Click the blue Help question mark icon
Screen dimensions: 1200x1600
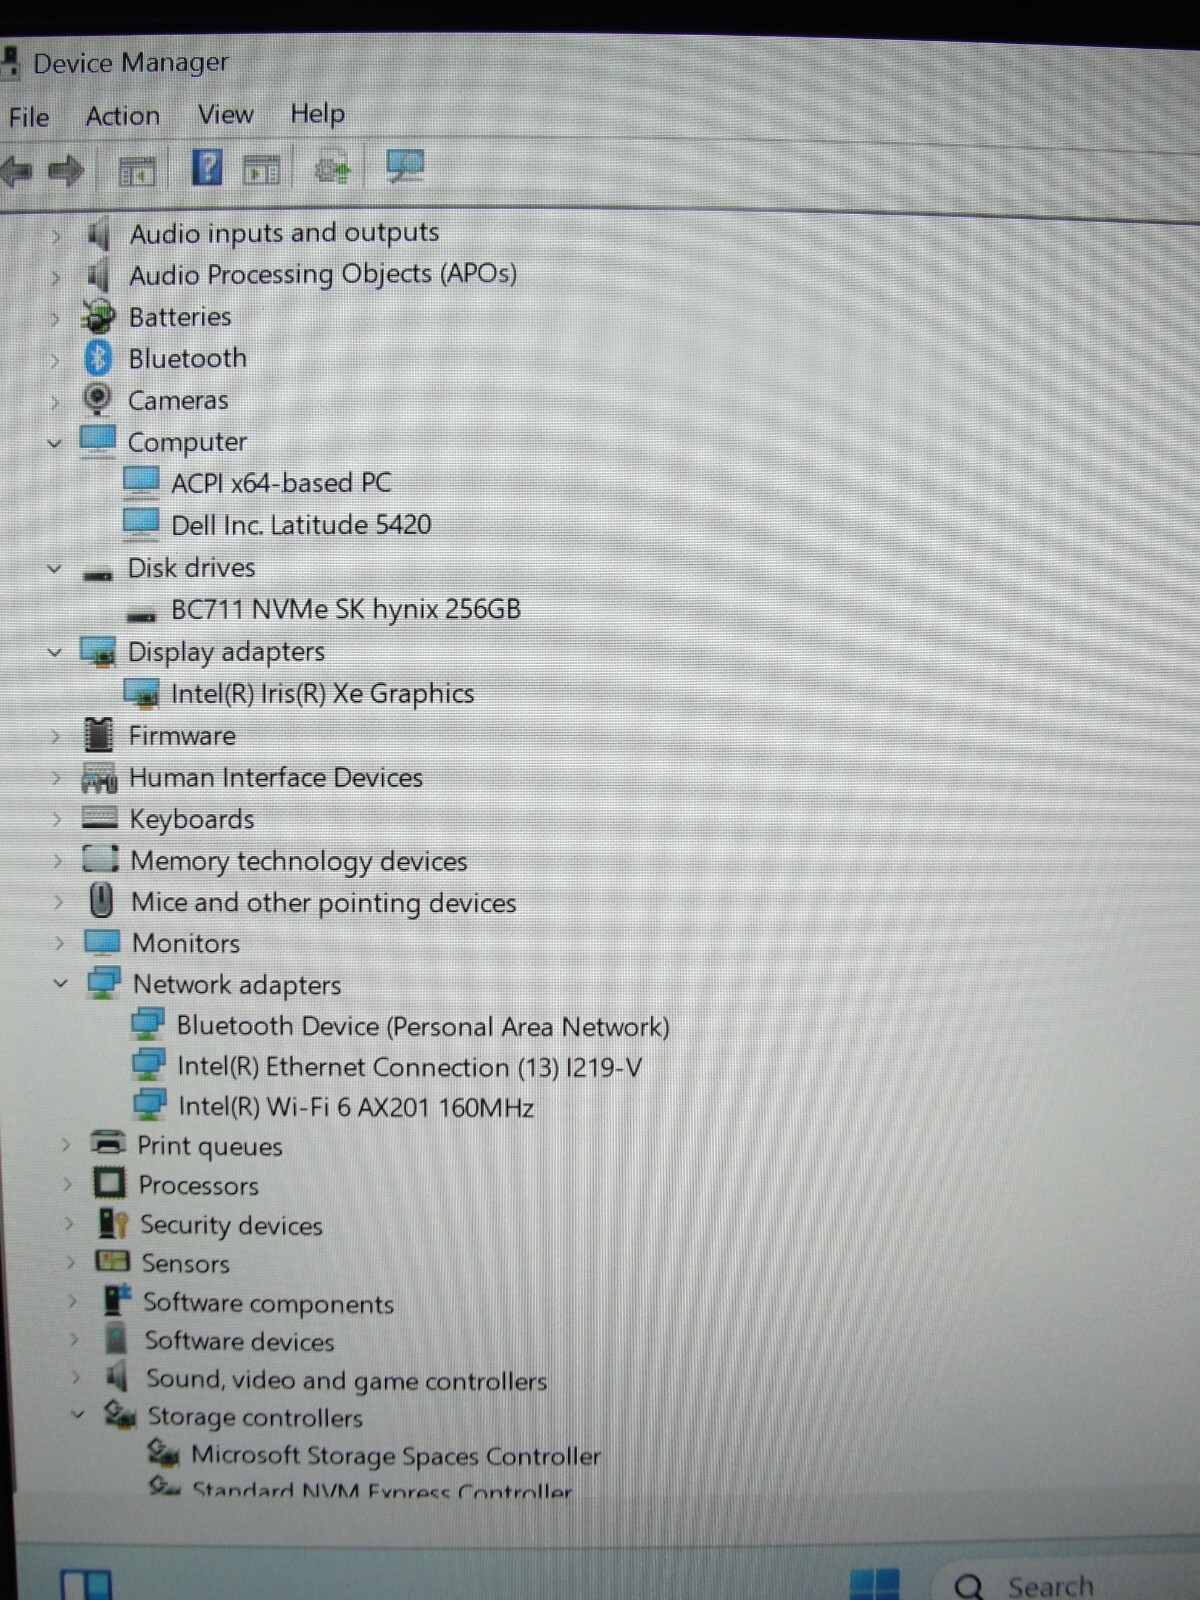pos(207,167)
